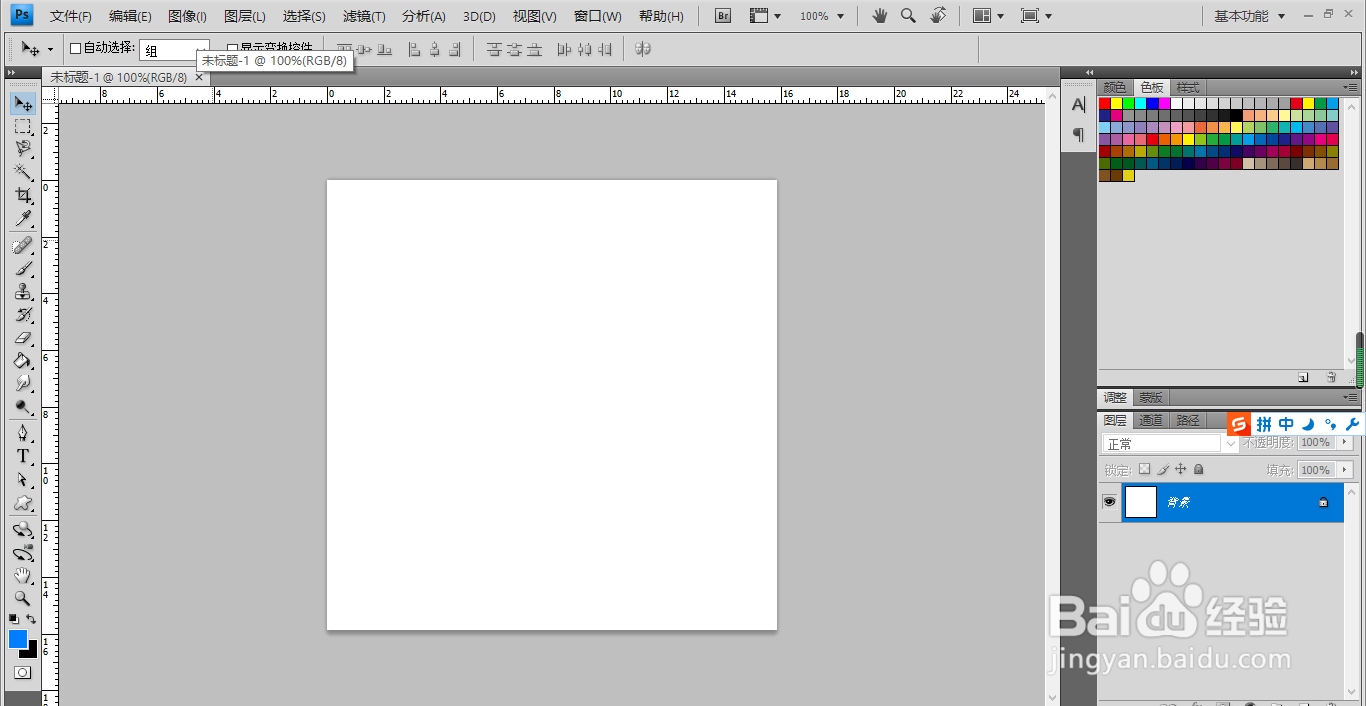This screenshot has height=706, width=1366.
Task: Toggle Quick Mask mode
Action: click(23, 673)
